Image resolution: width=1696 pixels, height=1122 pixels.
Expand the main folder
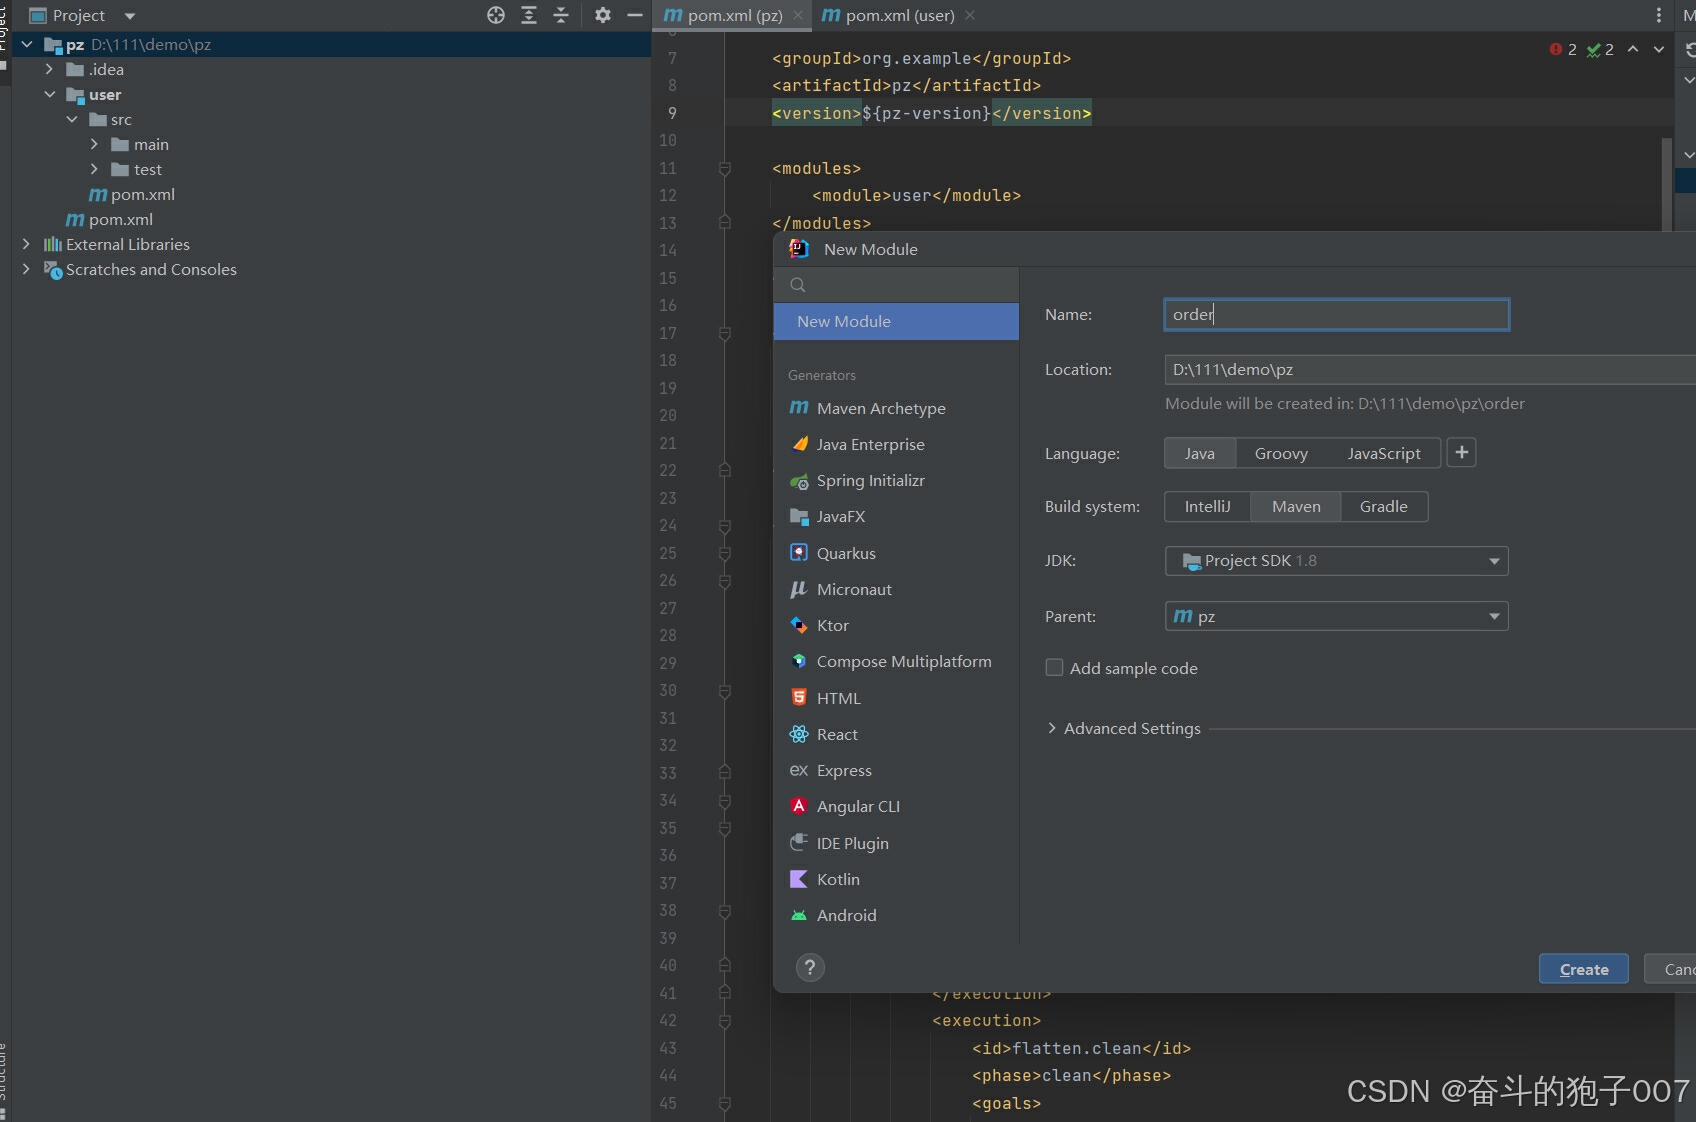(94, 144)
